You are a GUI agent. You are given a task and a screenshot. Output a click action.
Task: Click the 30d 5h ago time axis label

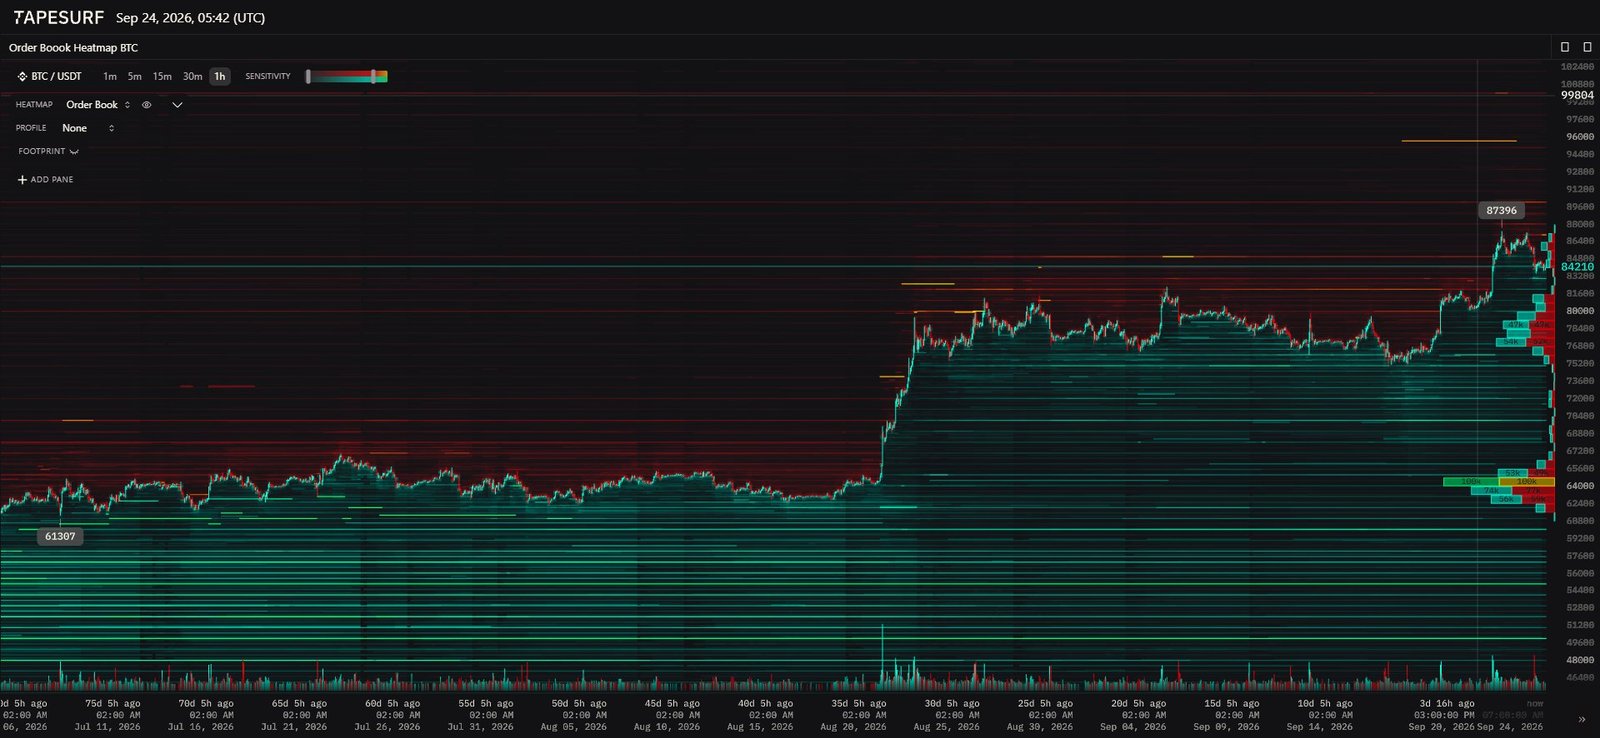coord(952,704)
